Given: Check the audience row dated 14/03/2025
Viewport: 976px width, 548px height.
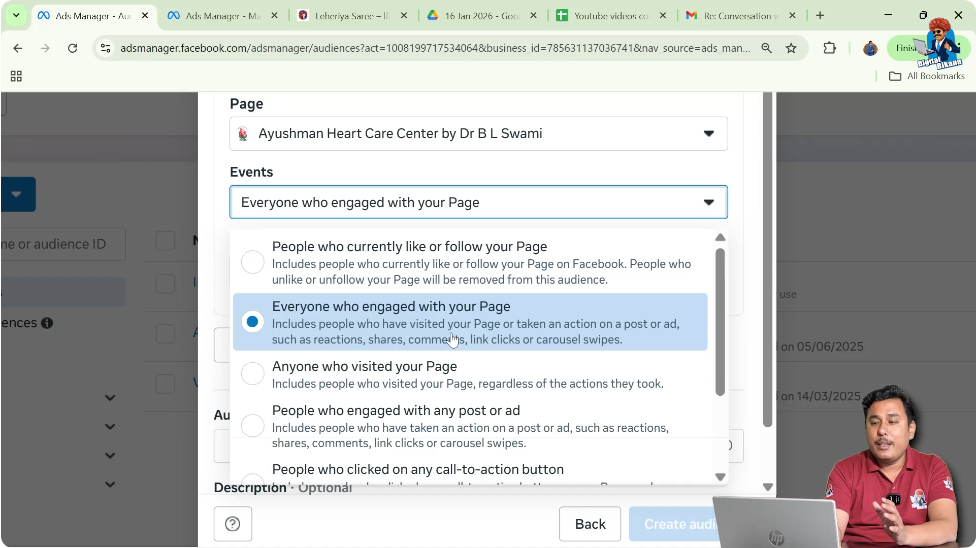Looking at the screenshot, I should pos(166,384).
